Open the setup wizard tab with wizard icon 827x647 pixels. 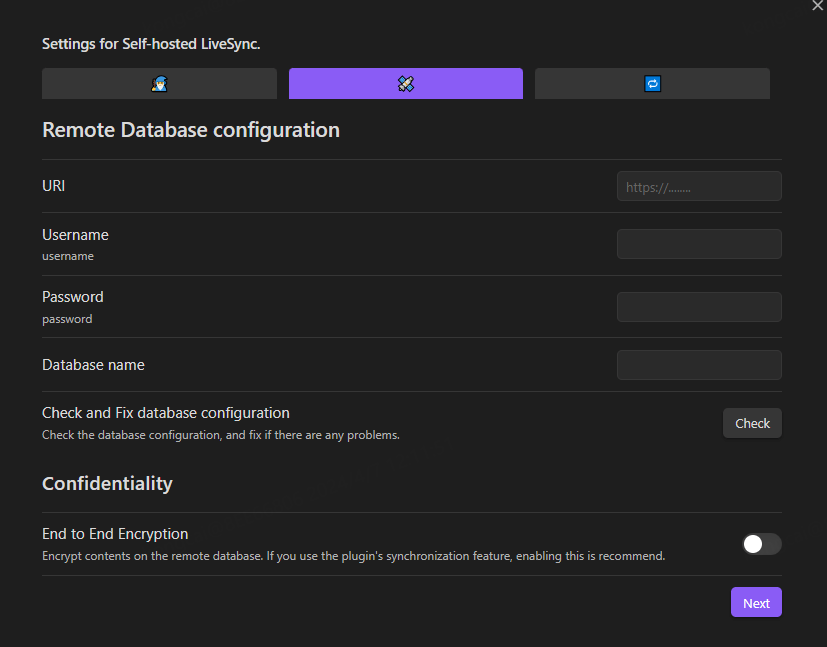[159, 84]
